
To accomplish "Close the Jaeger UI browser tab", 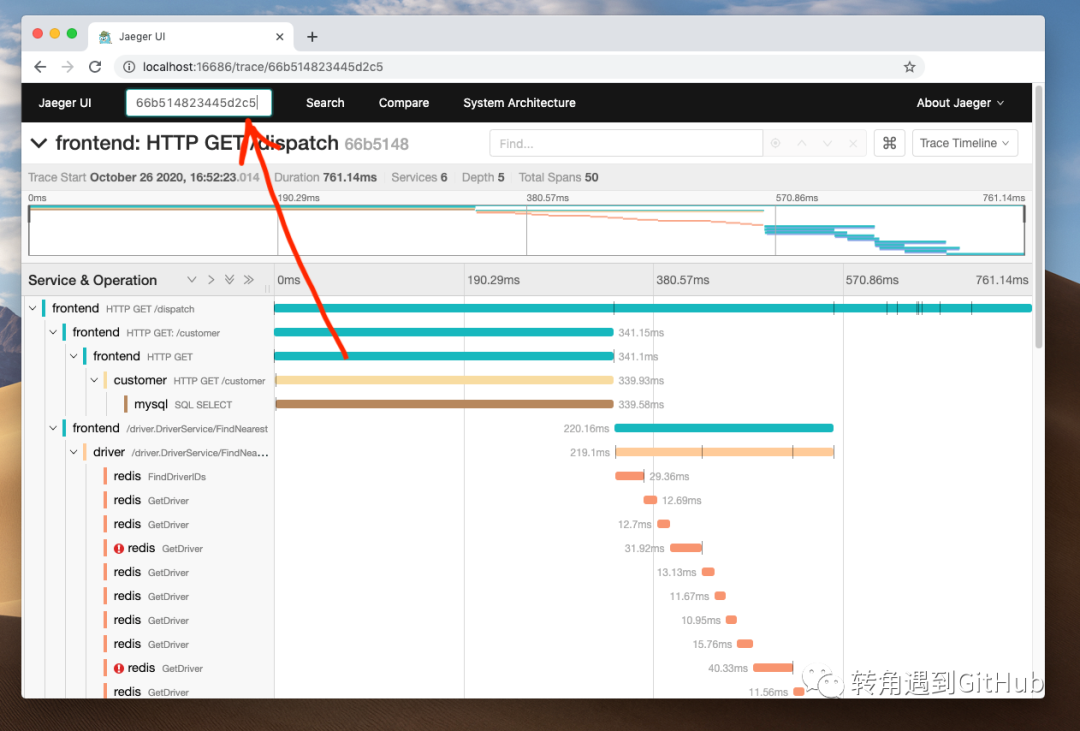I will point(280,37).
